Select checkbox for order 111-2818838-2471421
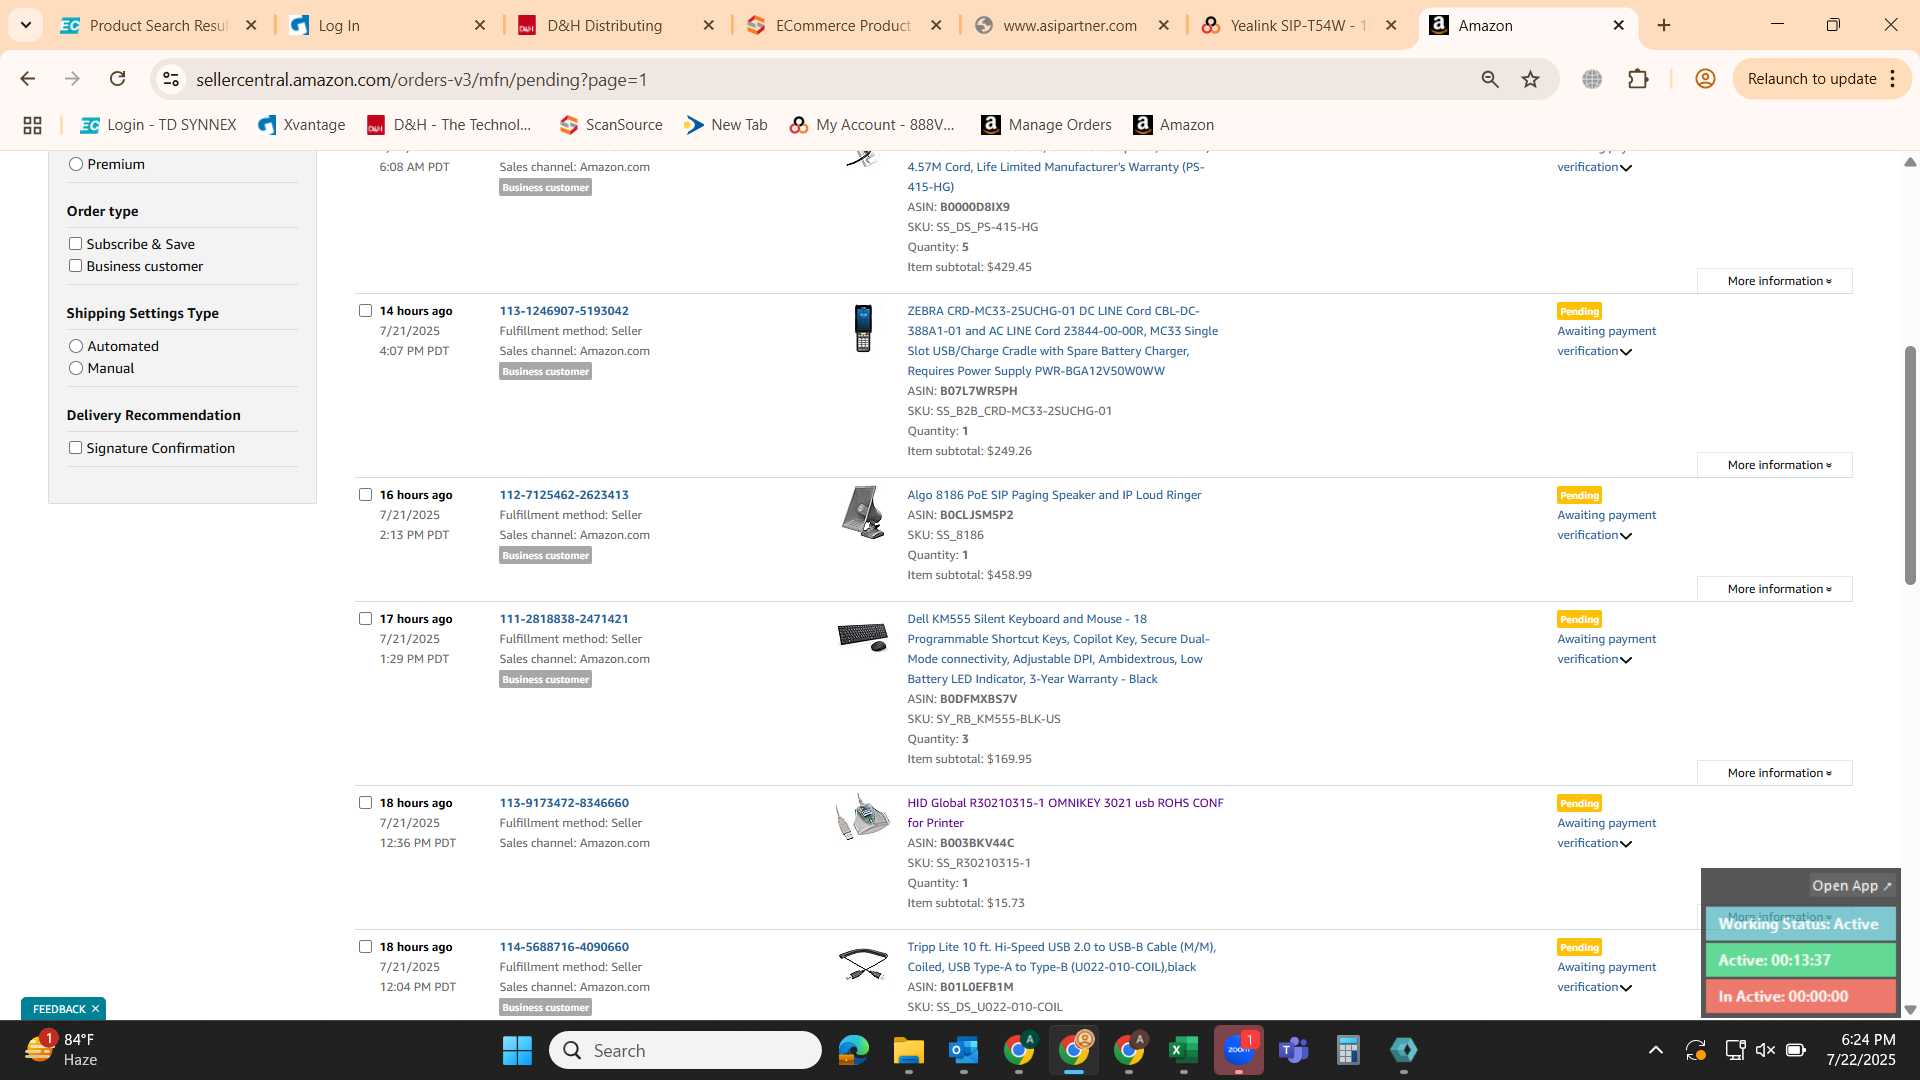 point(365,619)
